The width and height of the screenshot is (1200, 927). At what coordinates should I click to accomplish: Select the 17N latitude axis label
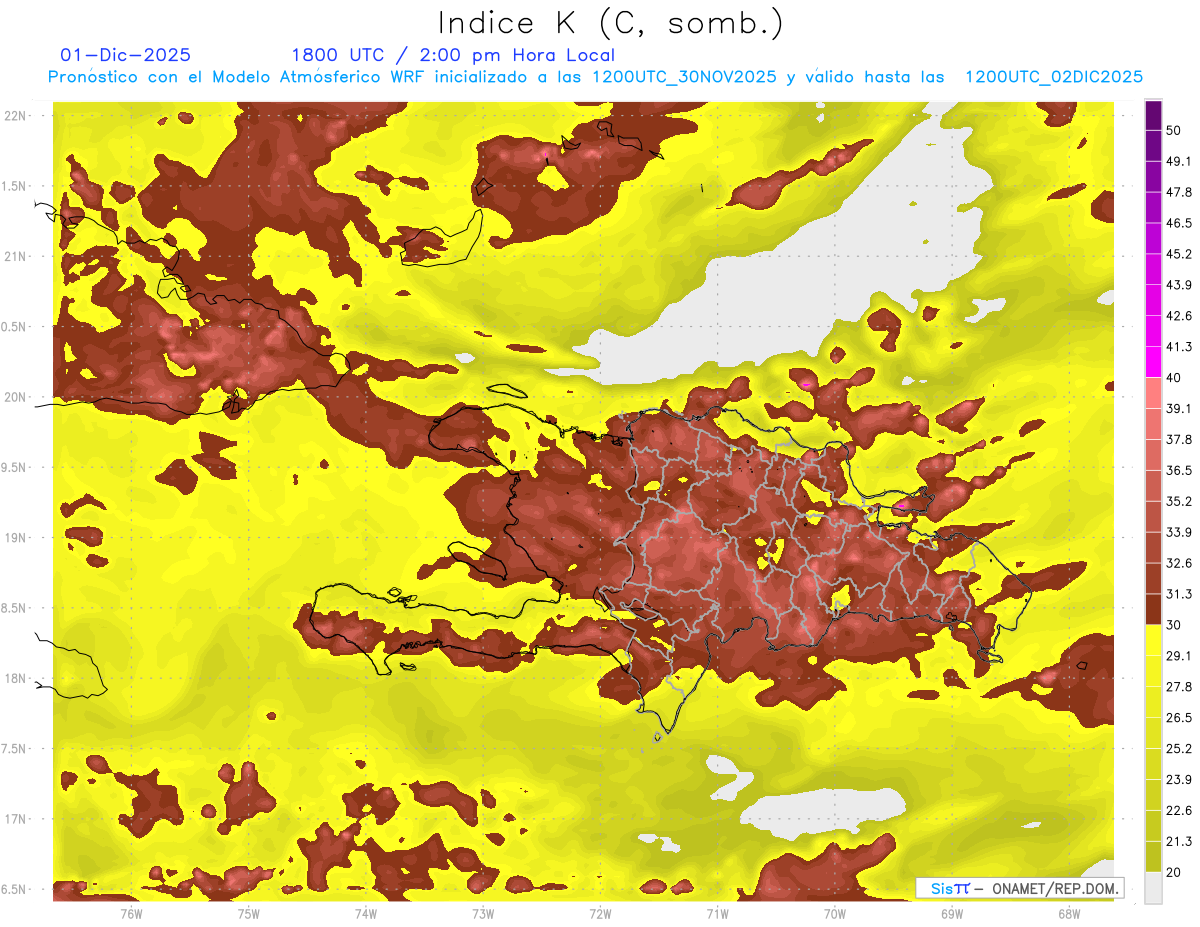pos(14,819)
